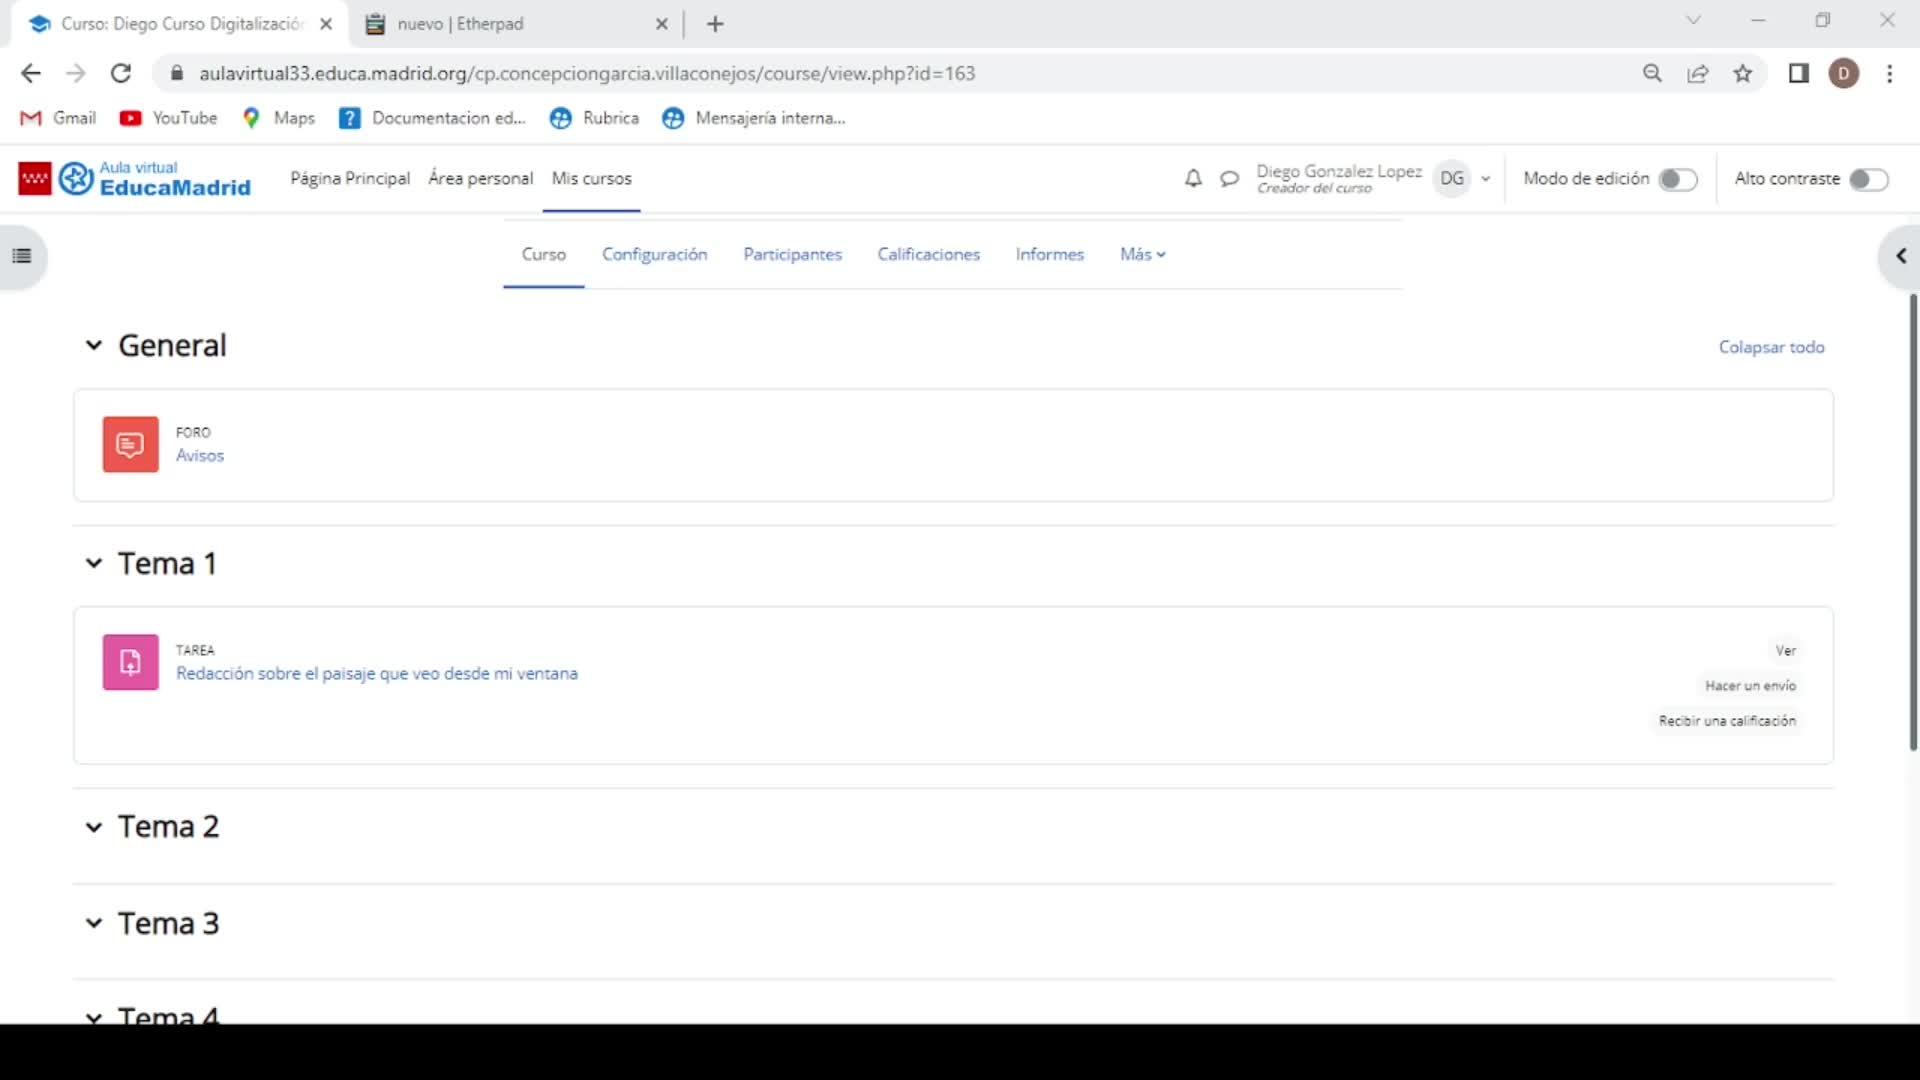This screenshot has width=1920, height=1080.
Task: Toggle the Alto contraste switch
Action: tap(1867, 179)
